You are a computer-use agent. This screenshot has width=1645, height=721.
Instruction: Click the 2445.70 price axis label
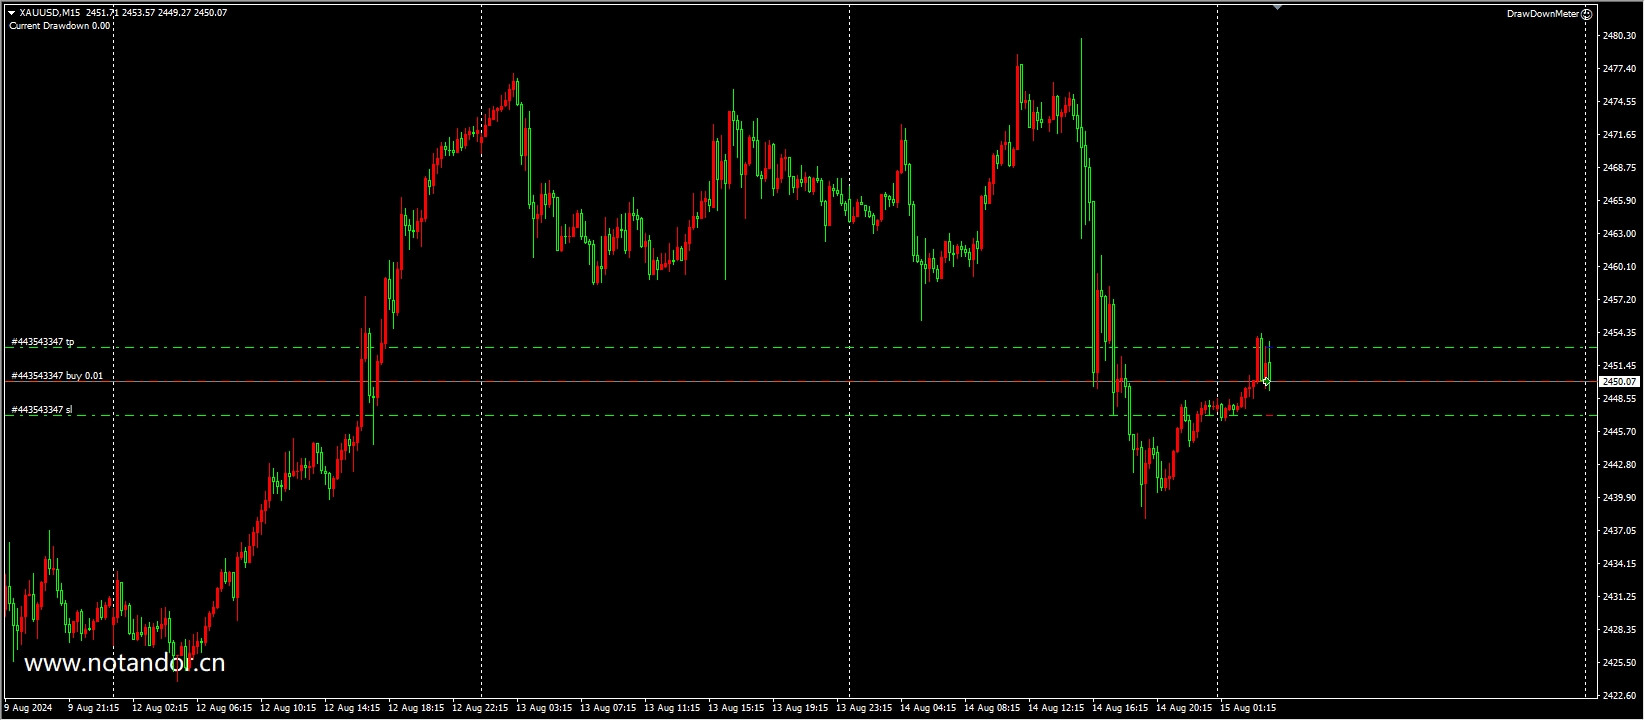1619,432
